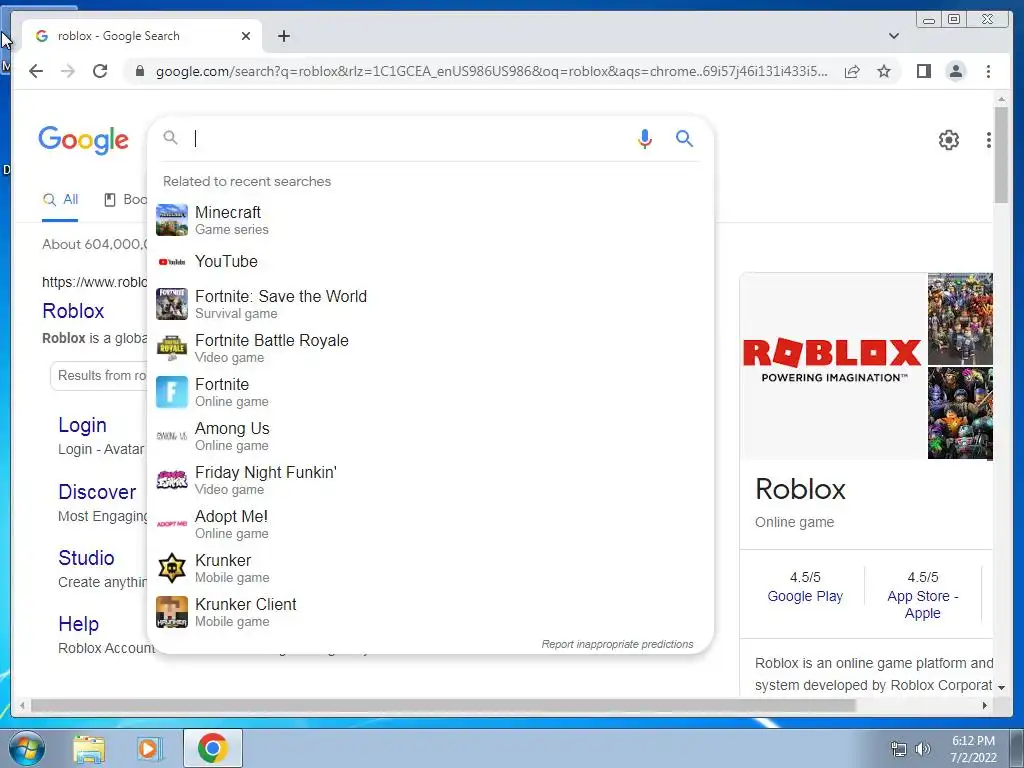Click the Chrome taskbar icon
Screen dimensions: 1024x768
213,748
